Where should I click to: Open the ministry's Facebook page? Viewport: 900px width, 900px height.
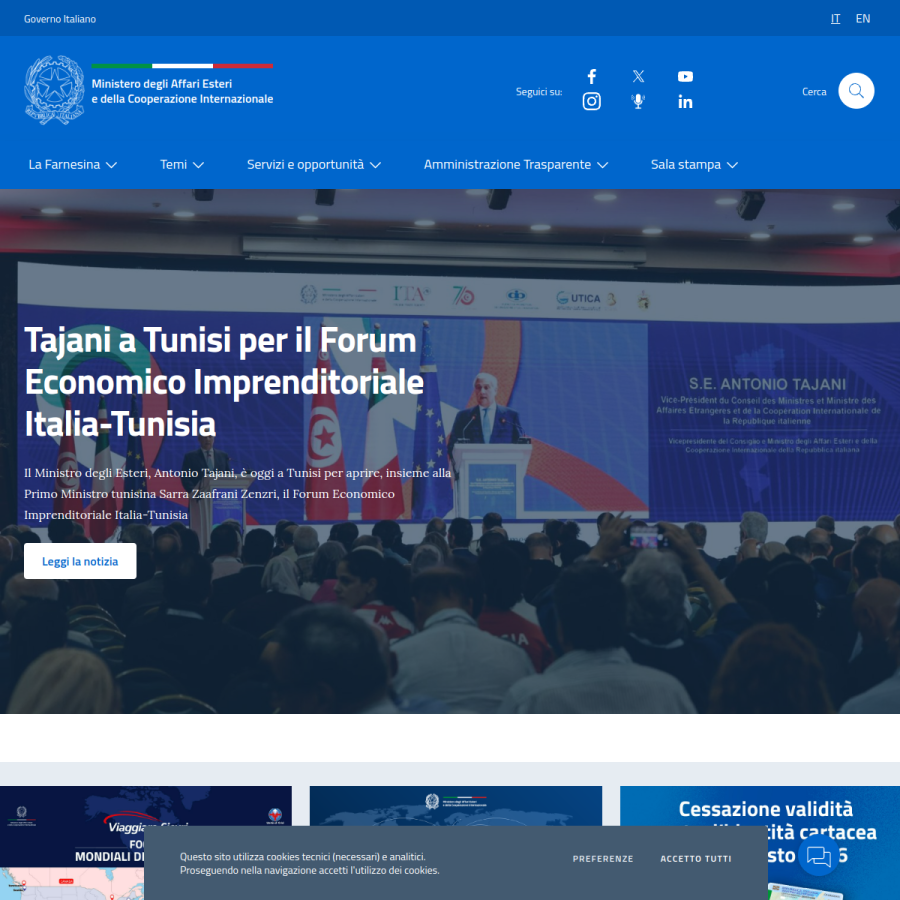(592, 76)
